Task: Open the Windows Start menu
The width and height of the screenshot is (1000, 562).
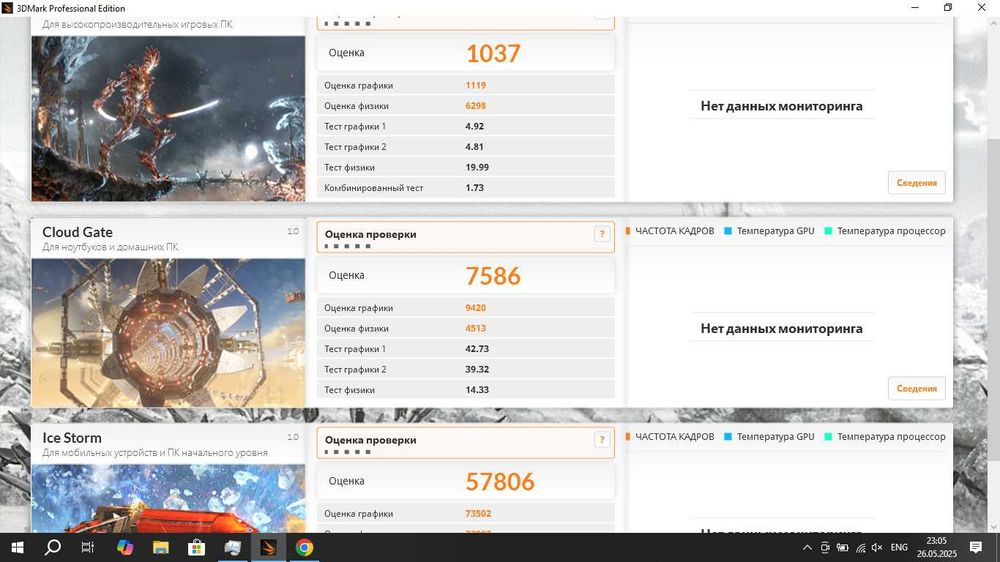Action: [17, 547]
